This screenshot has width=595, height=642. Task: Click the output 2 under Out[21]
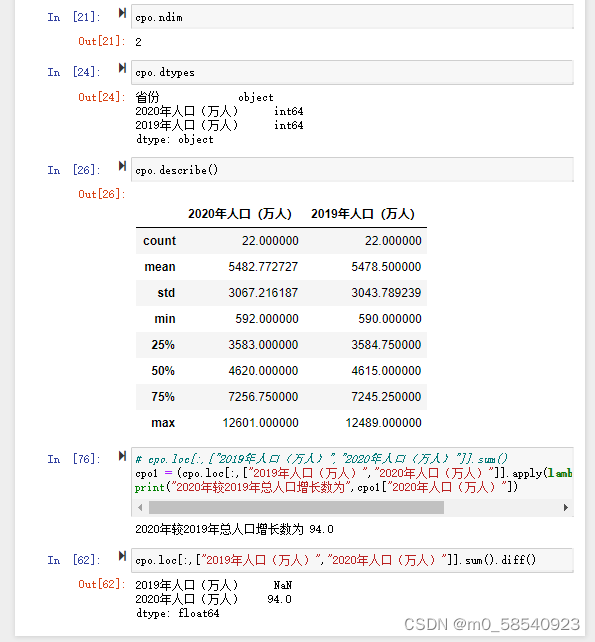tap(138, 42)
